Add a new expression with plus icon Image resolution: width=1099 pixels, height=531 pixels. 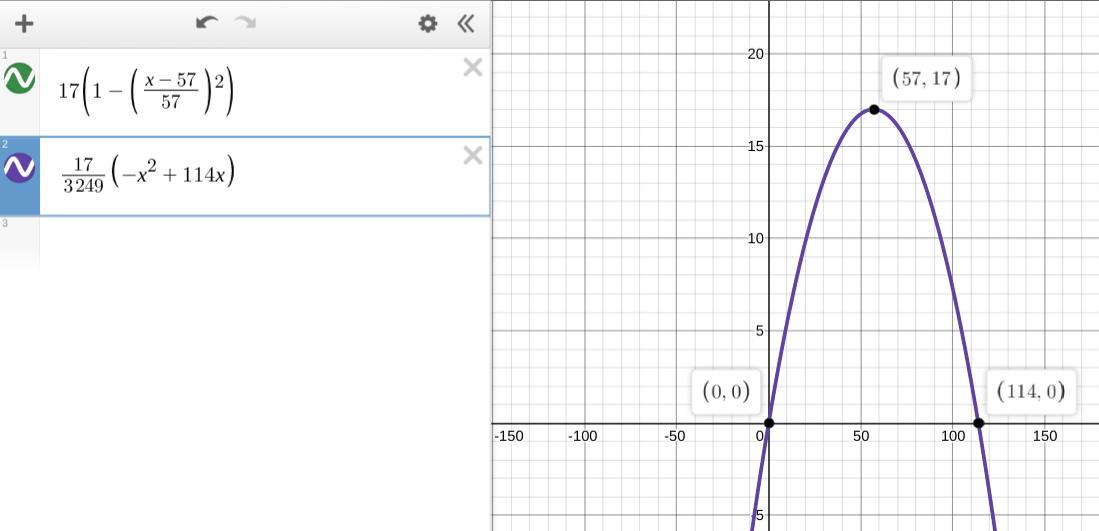[24, 24]
